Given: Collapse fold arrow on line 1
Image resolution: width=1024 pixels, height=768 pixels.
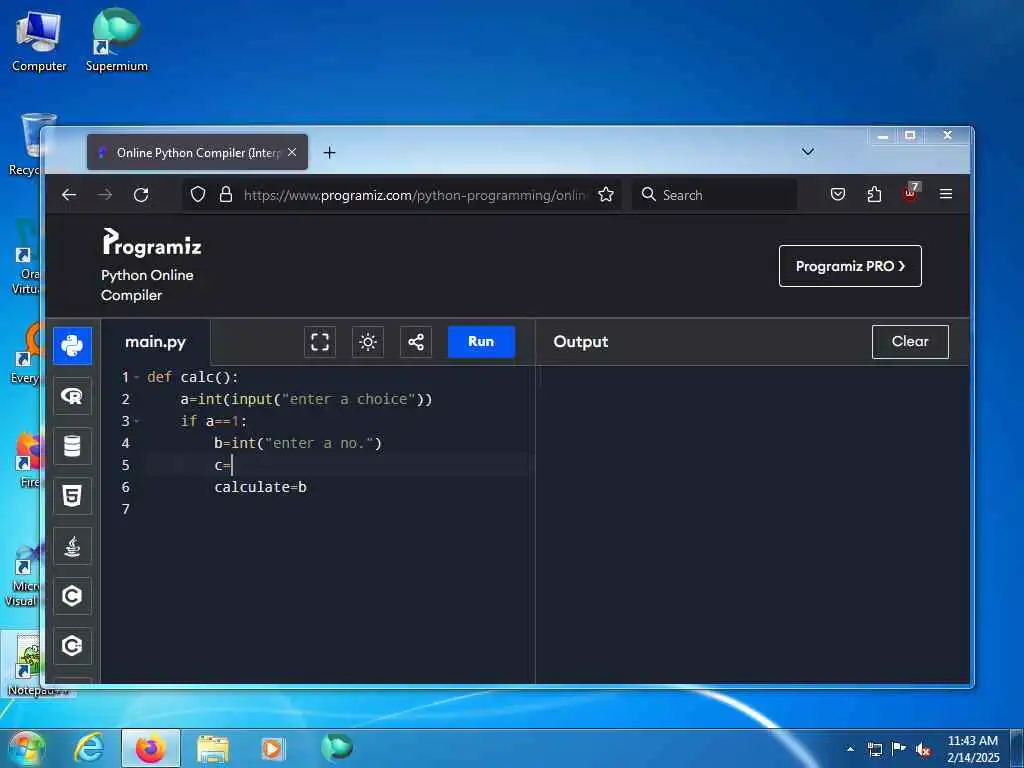Looking at the screenshot, I should coord(136,377).
